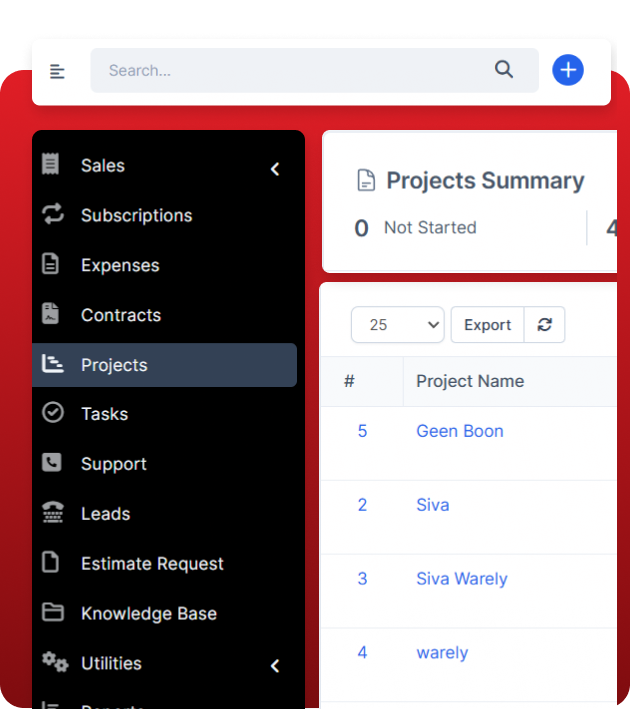Viewport: 630px width, 709px height.
Task: Expand the Sales submenu chevron
Action: click(x=275, y=169)
